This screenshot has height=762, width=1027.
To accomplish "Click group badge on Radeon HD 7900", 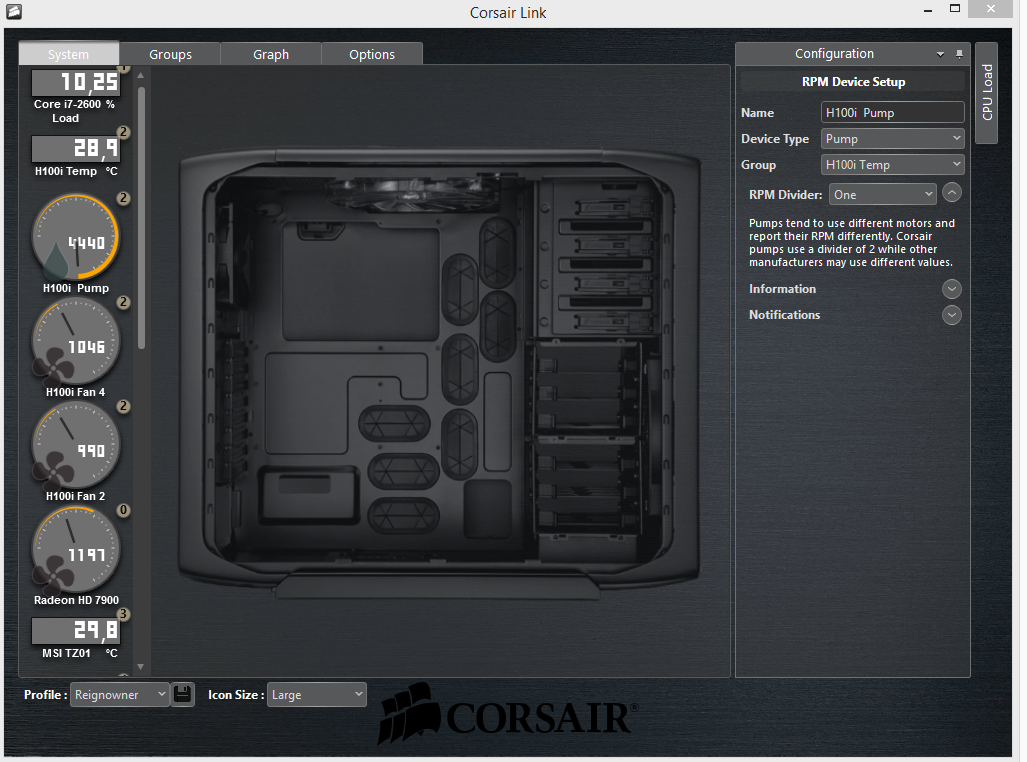I will [123, 510].
